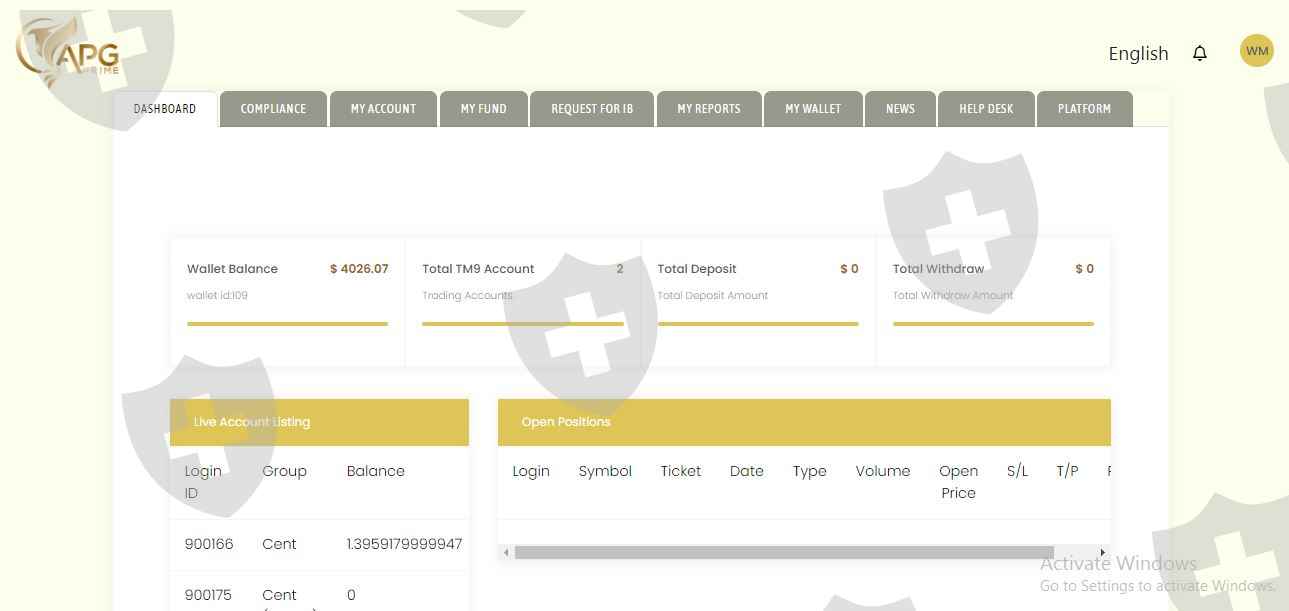Screen dimensions: 1289x611
Task: Open the Request for IB tab
Action: tap(592, 109)
